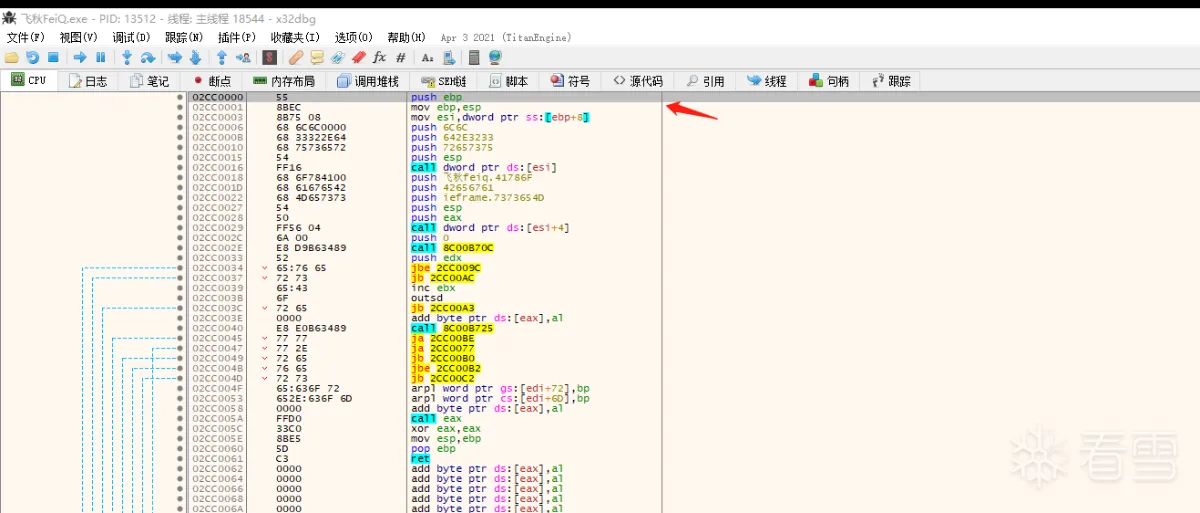Open the Variables hash icon
The height and width of the screenshot is (513, 1200).
(x=400, y=57)
